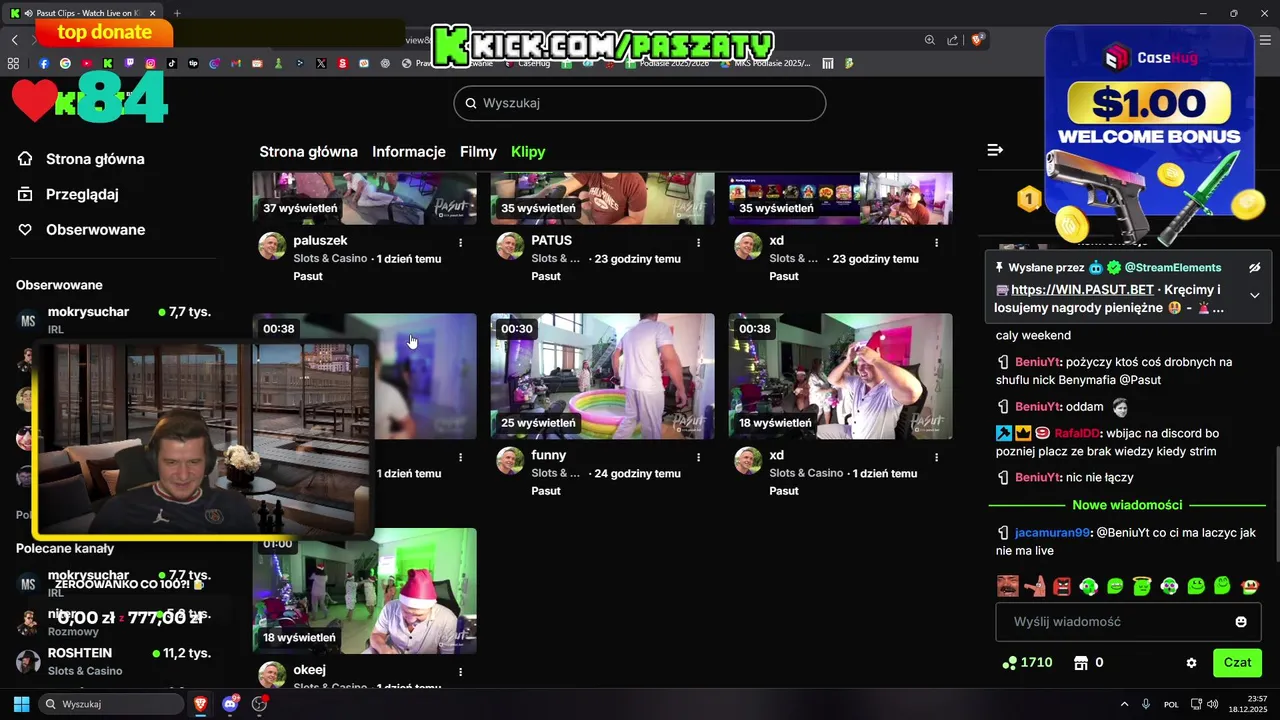1280x720 pixels.
Task: Send the message with Czat button
Action: [1237, 662]
